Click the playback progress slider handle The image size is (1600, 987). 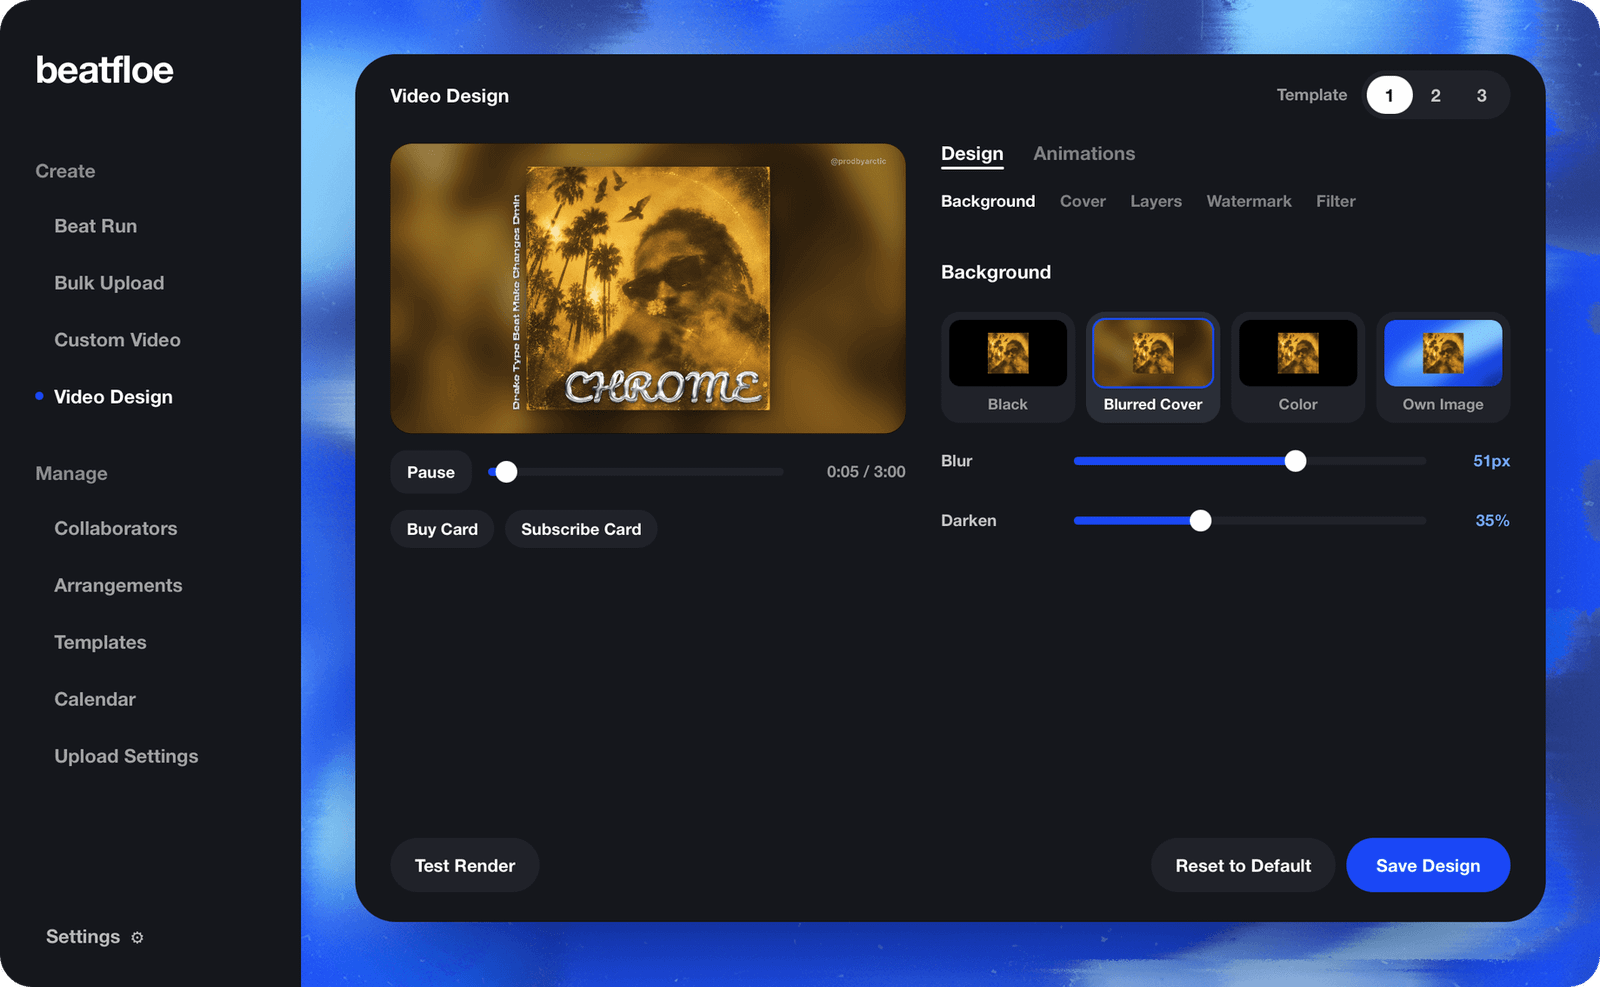pos(506,472)
